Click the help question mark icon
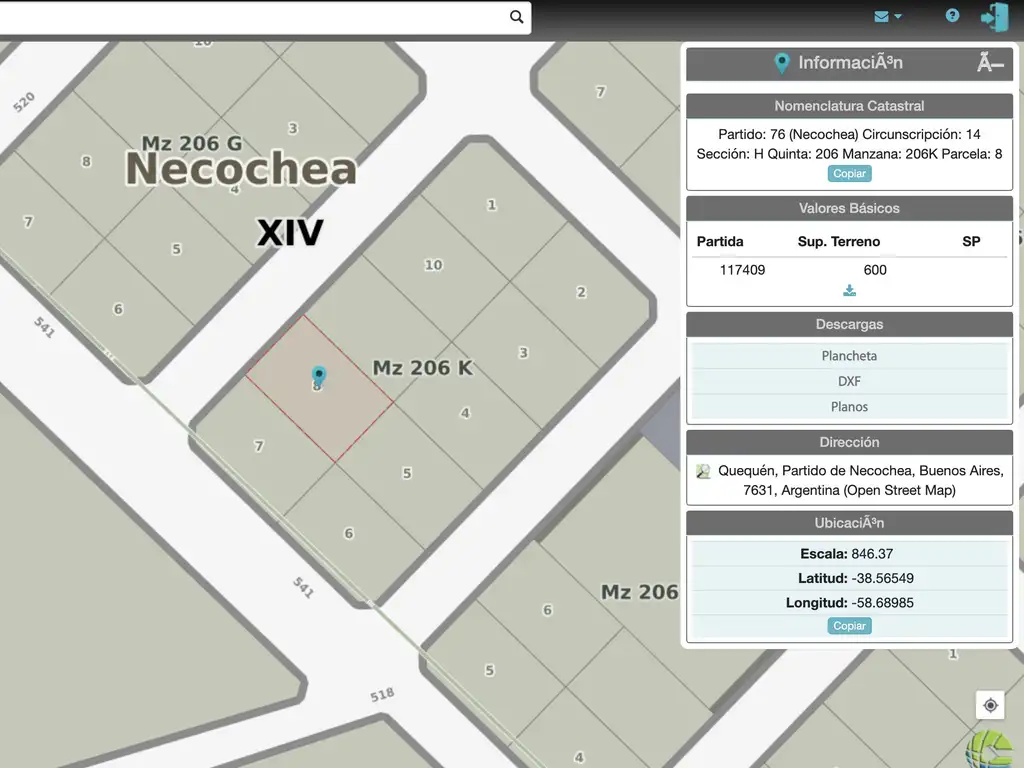The width and height of the screenshot is (1024, 768). coord(952,16)
